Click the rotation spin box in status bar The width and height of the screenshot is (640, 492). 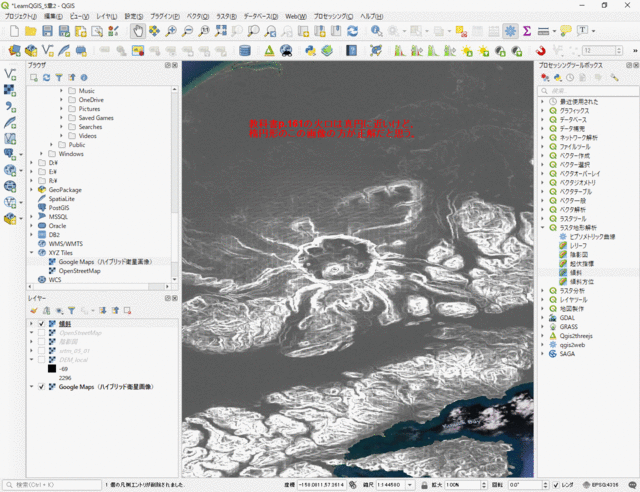click(528, 485)
